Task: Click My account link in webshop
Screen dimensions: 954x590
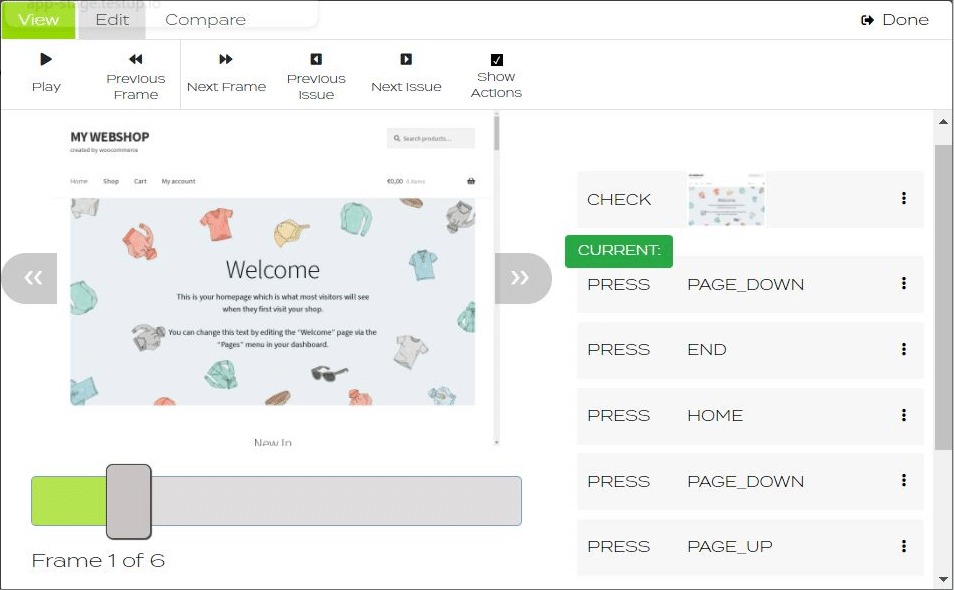Action: tap(178, 181)
